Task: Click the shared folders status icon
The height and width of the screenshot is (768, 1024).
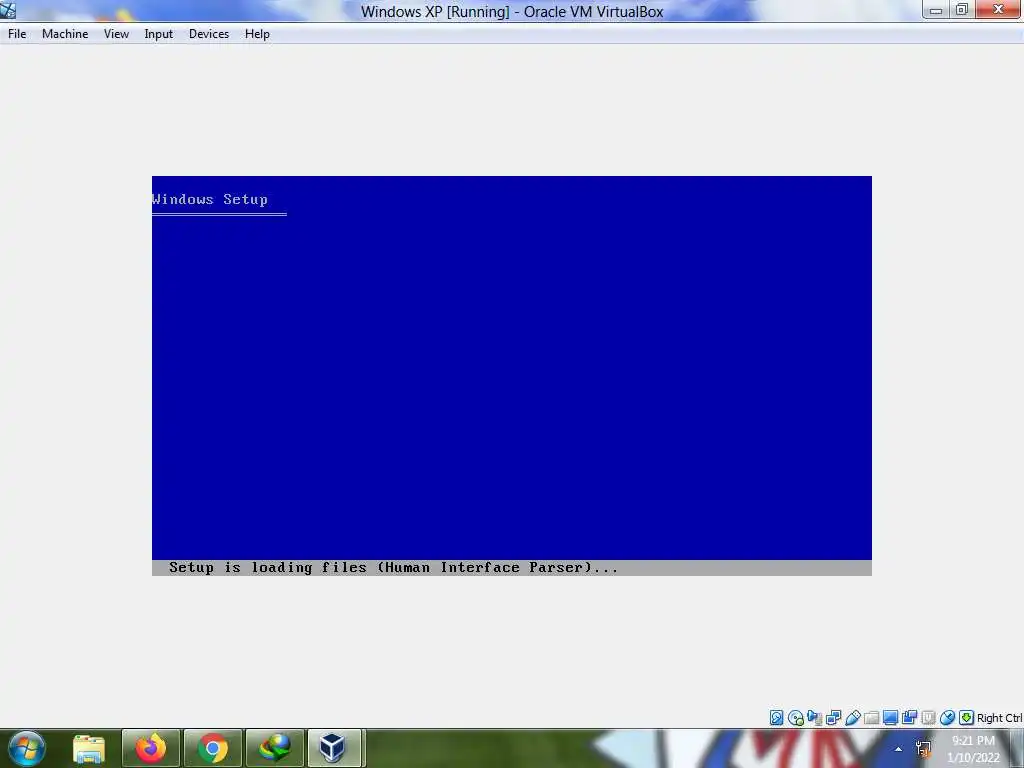Action: [871, 718]
